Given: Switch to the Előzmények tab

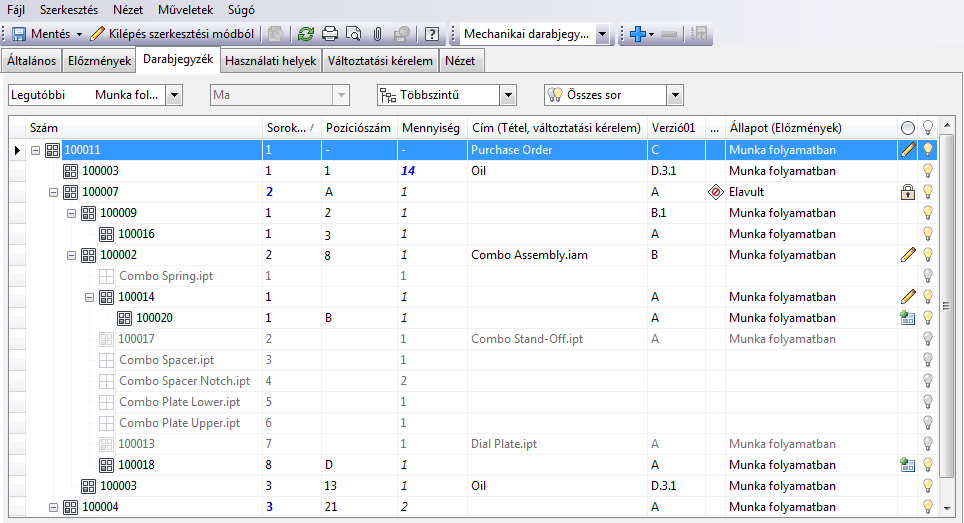Looking at the screenshot, I should pyautogui.click(x=99, y=61).
